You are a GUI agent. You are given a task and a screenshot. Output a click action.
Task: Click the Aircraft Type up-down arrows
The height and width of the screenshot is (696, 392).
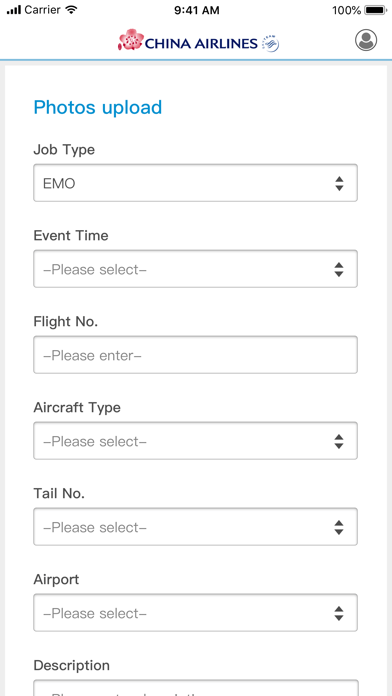tap(339, 441)
